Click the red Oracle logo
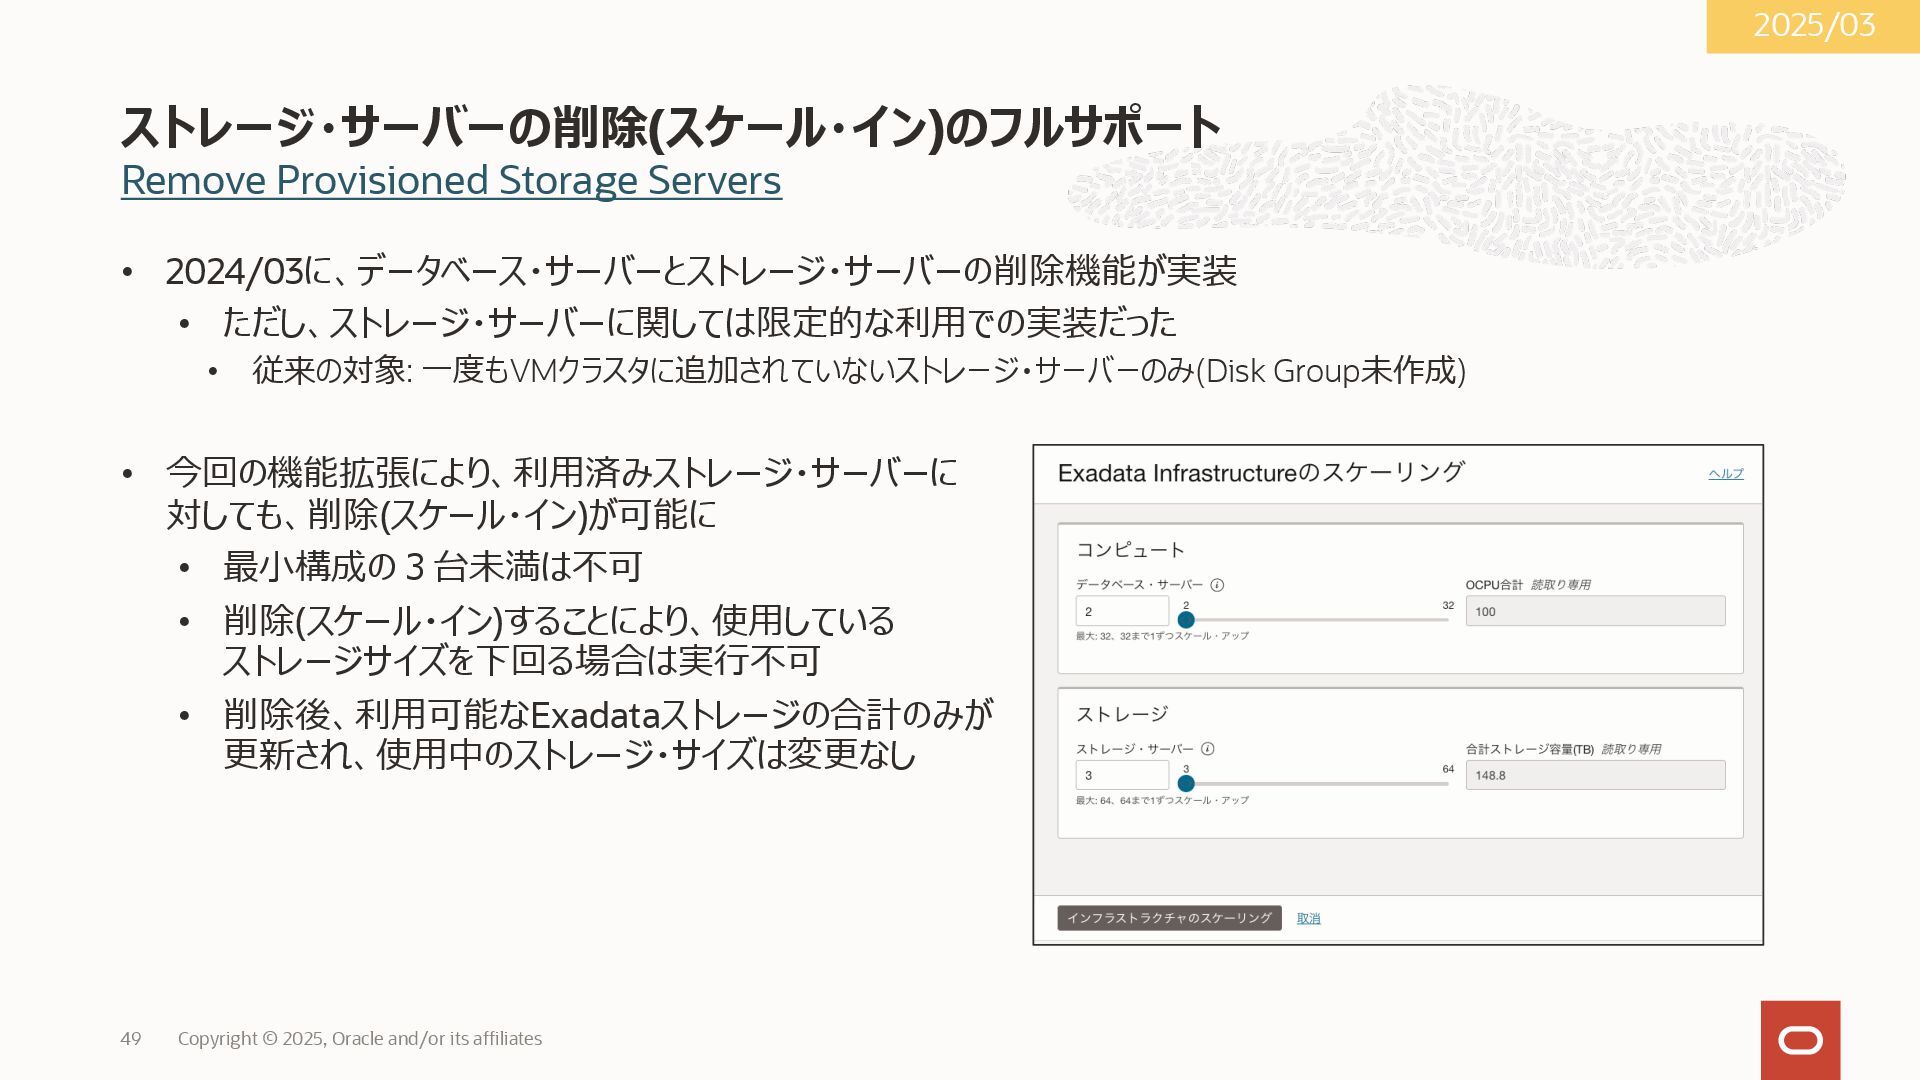This screenshot has height=1080, width=1920. click(x=1800, y=1040)
